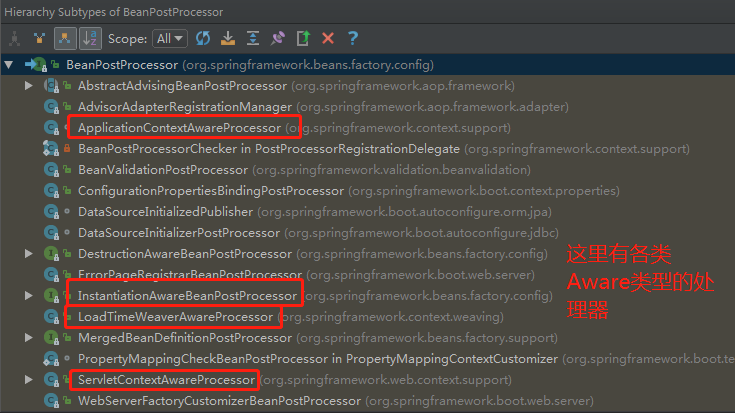Expand MergedBeanDefinitionPostProcessor node
The width and height of the screenshot is (735, 413).
[x=29, y=338]
